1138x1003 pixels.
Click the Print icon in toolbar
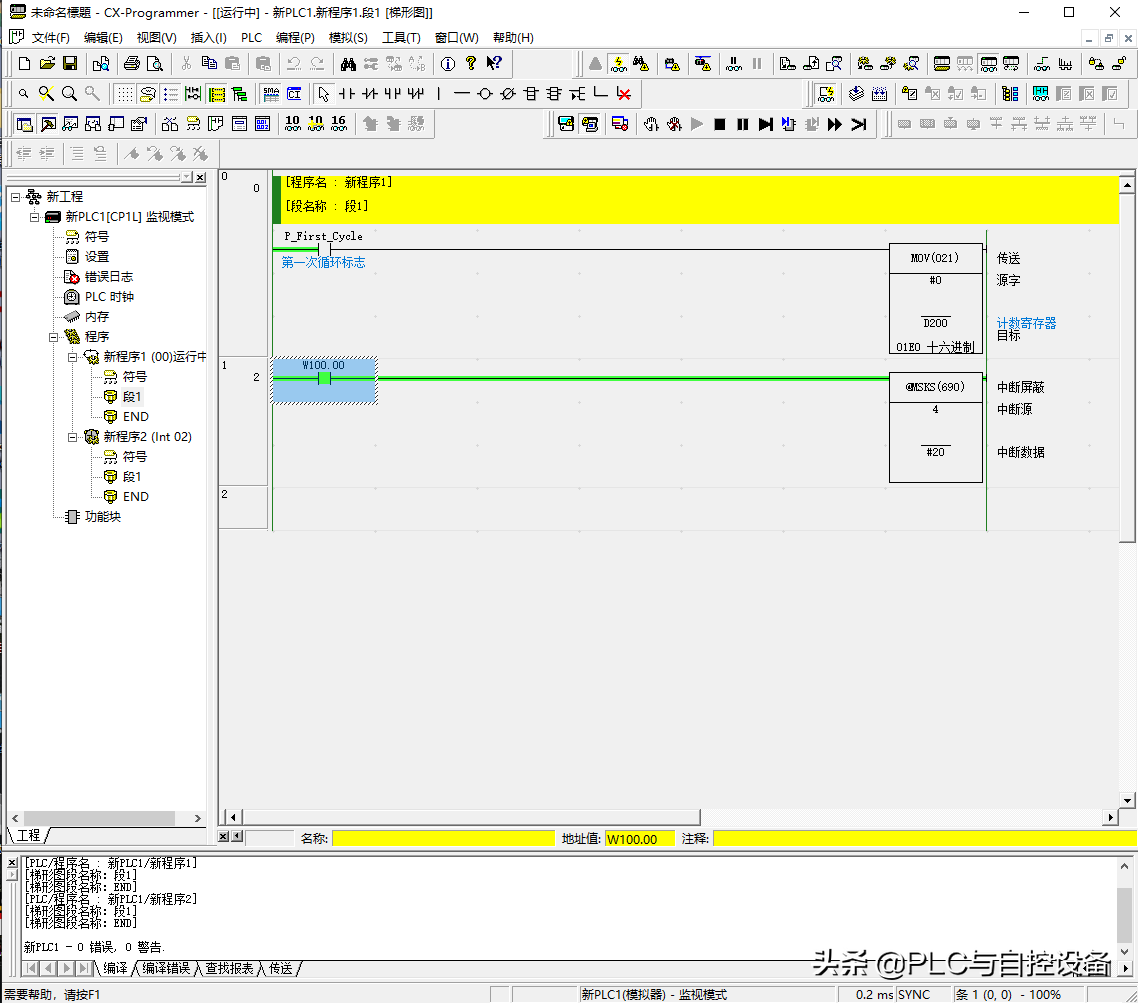pos(131,64)
